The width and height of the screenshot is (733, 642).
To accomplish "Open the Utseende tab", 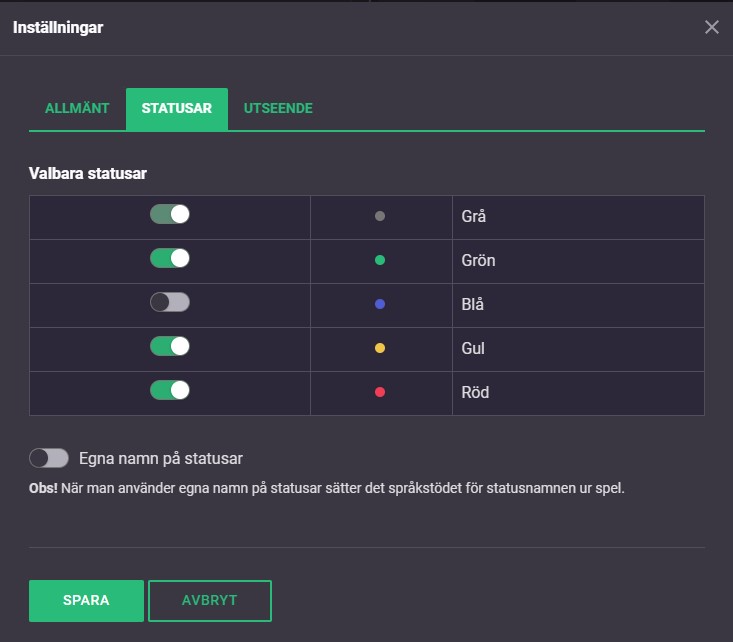I will coord(278,109).
